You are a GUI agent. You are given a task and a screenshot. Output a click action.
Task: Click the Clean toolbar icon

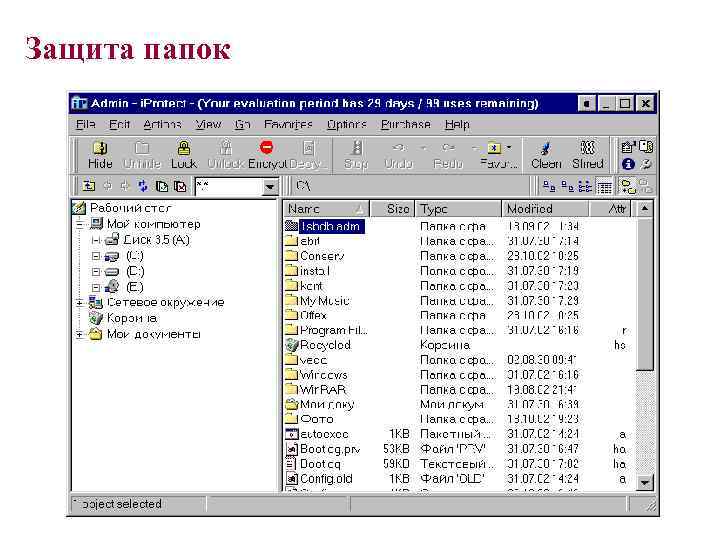click(546, 148)
